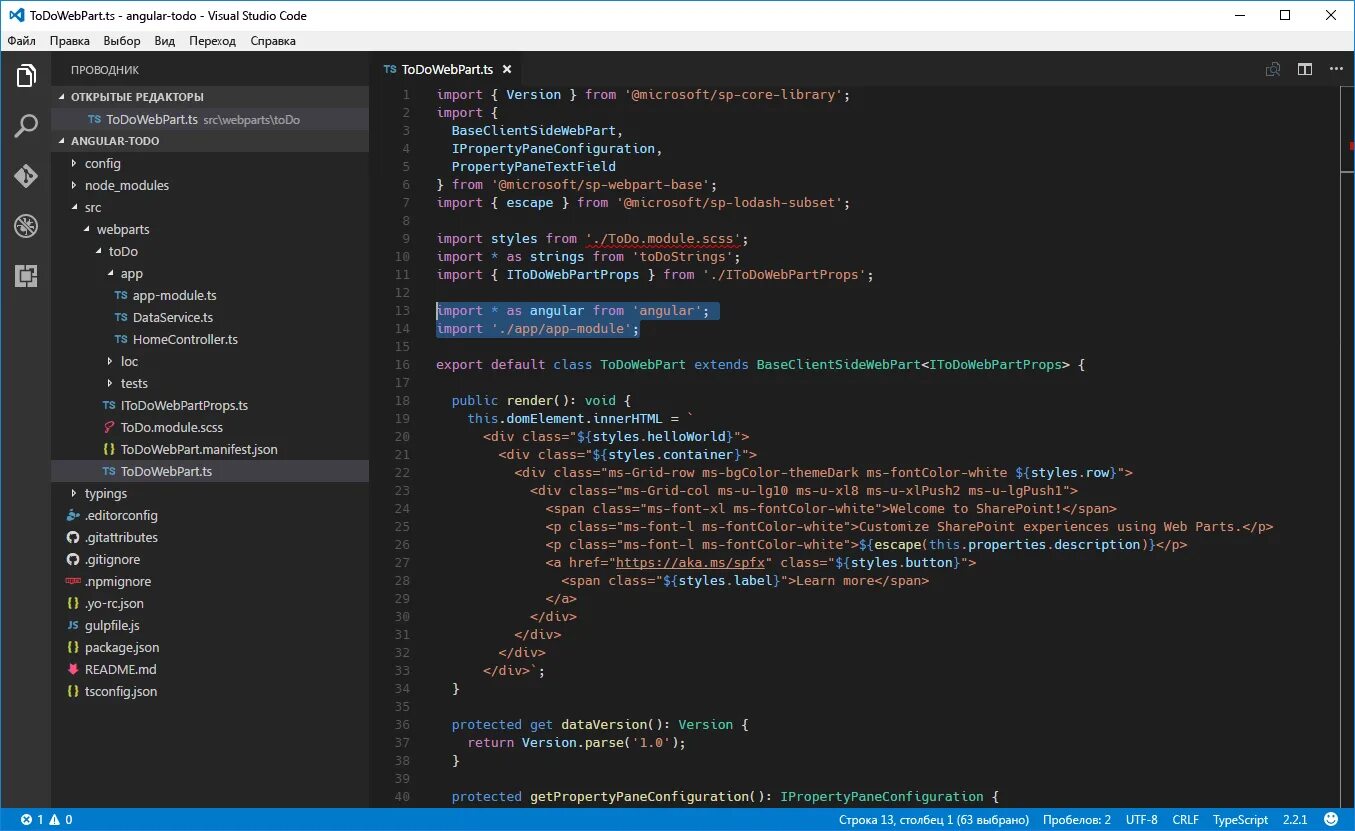The height and width of the screenshot is (831, 1355).
Task: Open the Search view in activity bar
Action: [x=26, y=126]
